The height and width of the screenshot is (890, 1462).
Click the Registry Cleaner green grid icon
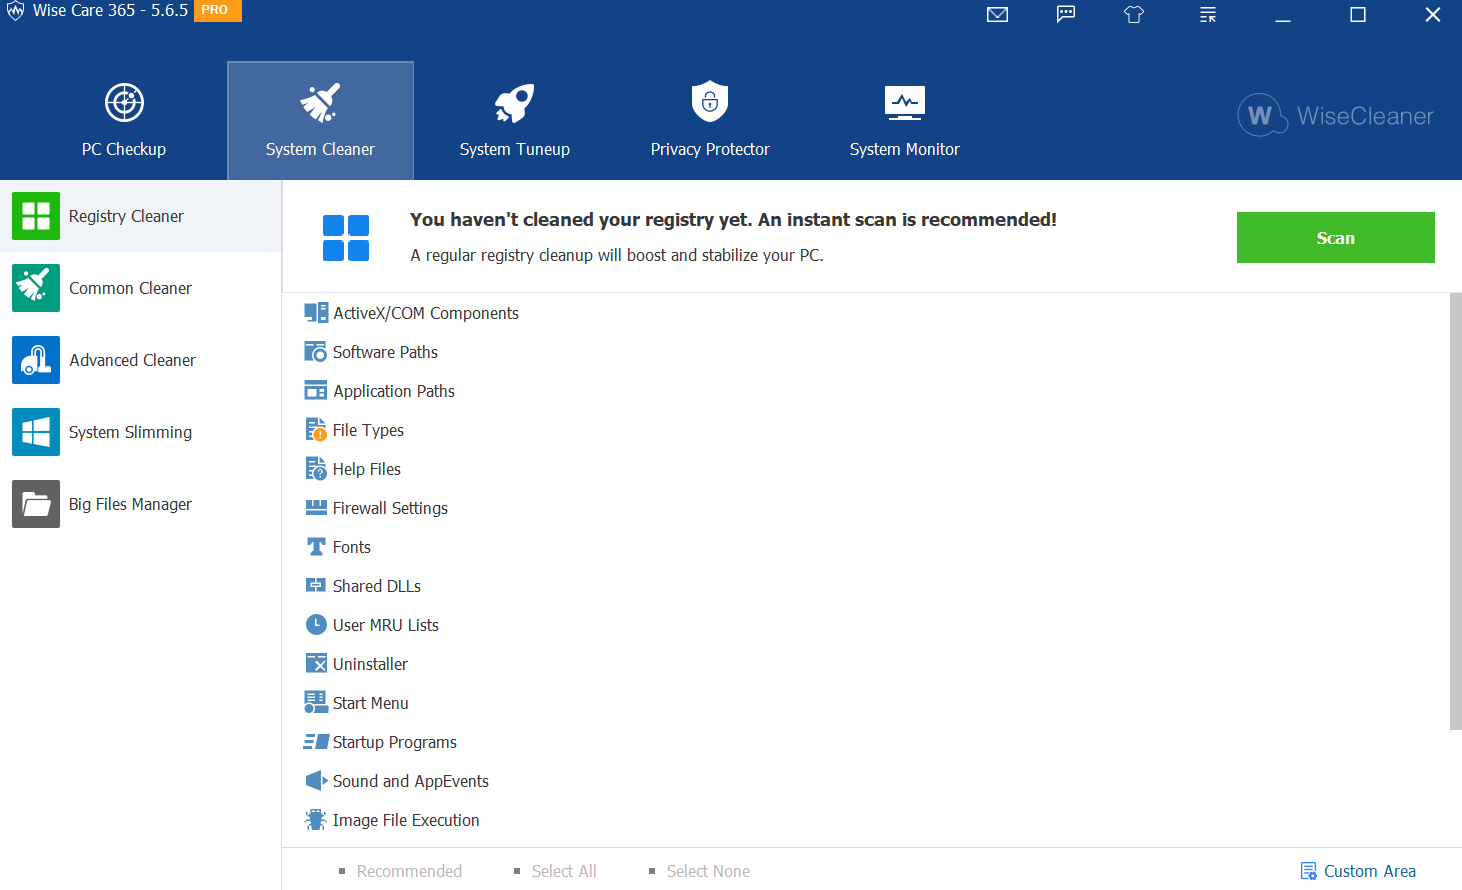36,216
